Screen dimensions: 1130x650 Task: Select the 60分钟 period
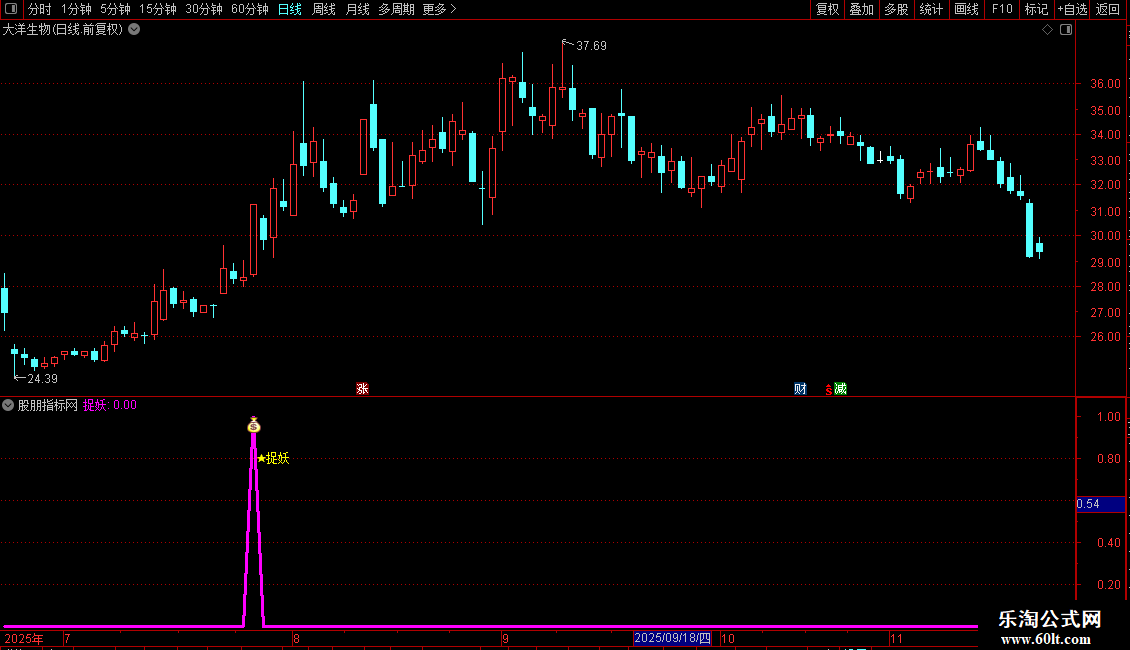249,9
